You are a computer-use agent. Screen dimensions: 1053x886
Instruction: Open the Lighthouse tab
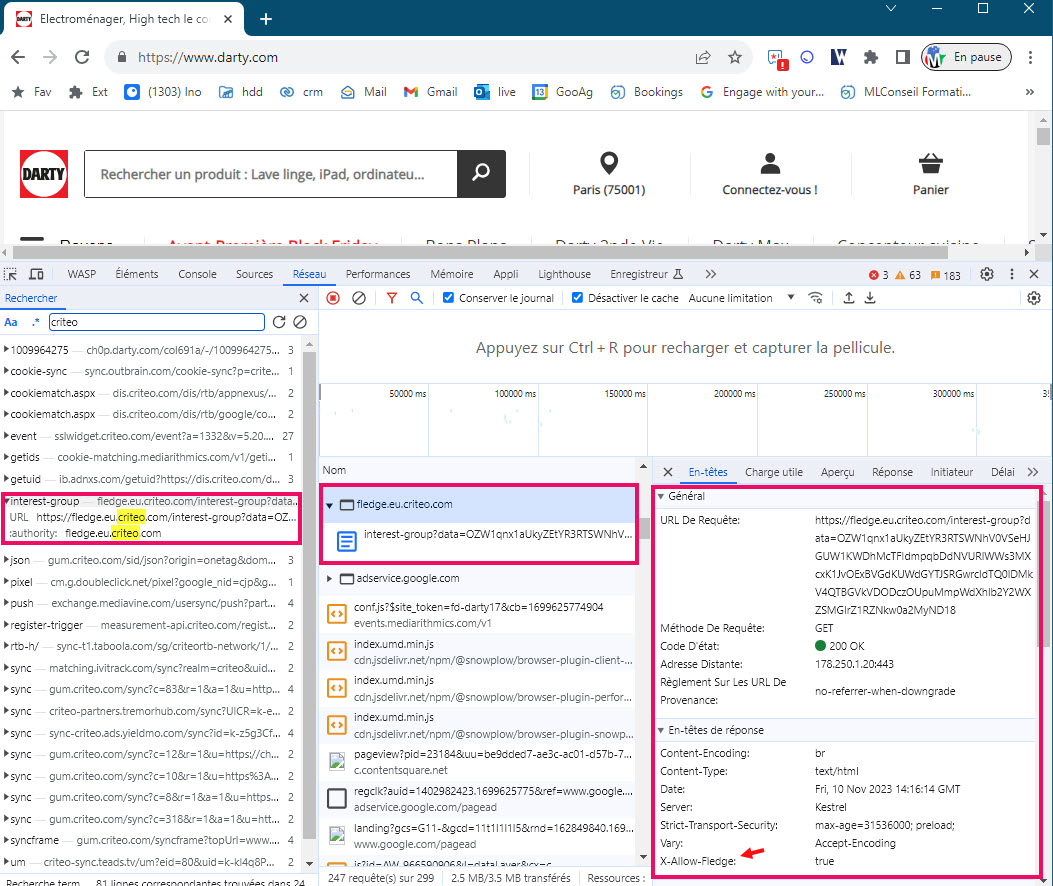click(564, 274)
